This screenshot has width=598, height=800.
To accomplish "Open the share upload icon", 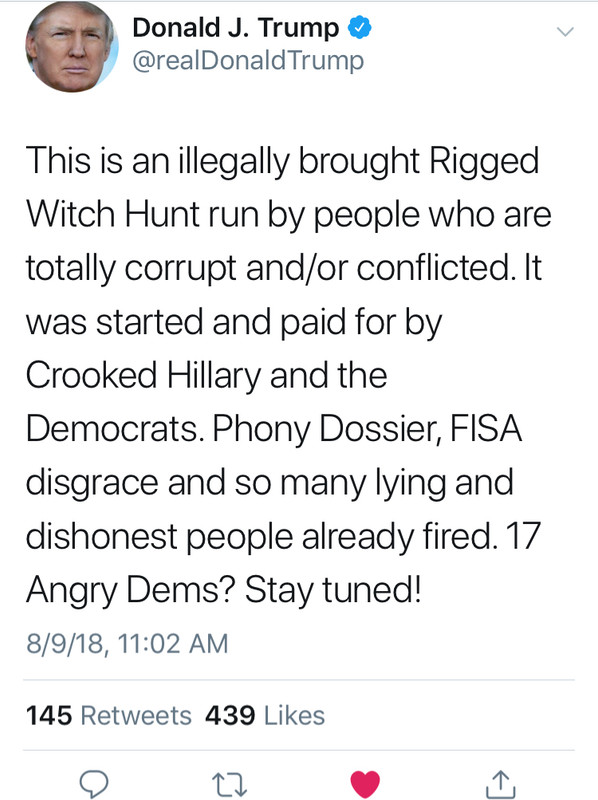I will [501, 784].
